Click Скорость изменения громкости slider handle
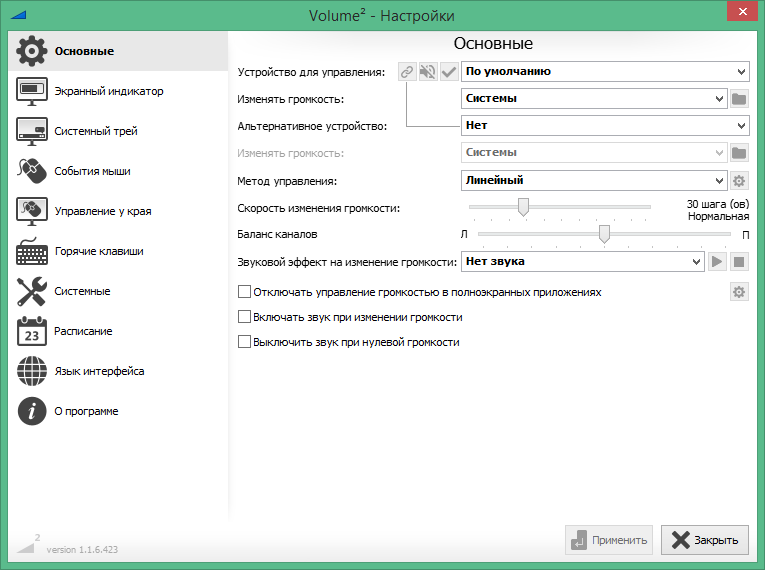This screenshot has height=570, width=765. [523, 207]
